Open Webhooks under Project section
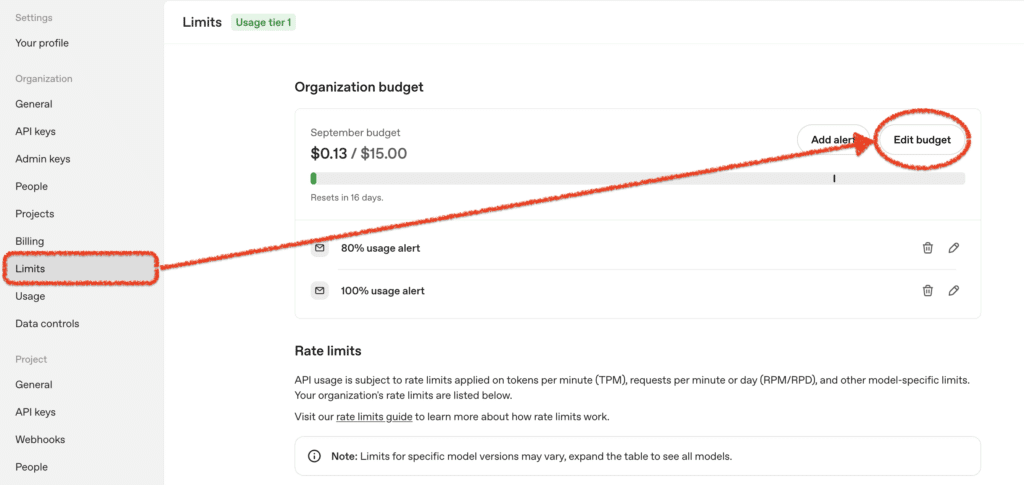Viewport: 1024px width, 485px height. tap(40, 439)
